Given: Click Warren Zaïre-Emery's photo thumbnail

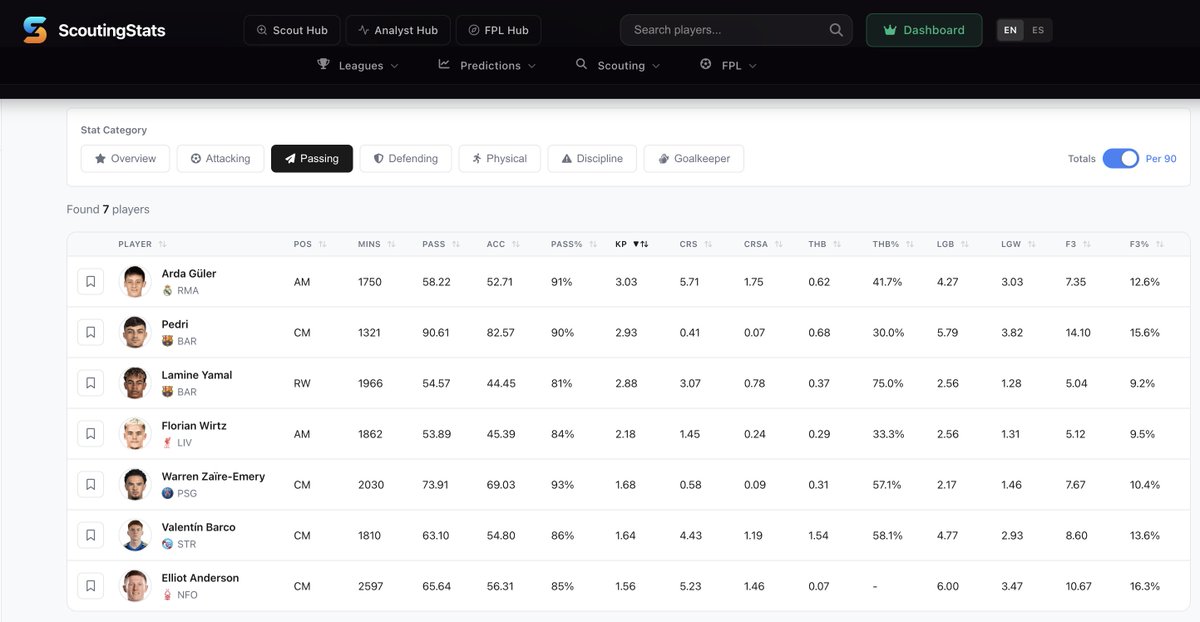Looking at the screenshot, I should (135, 485).
